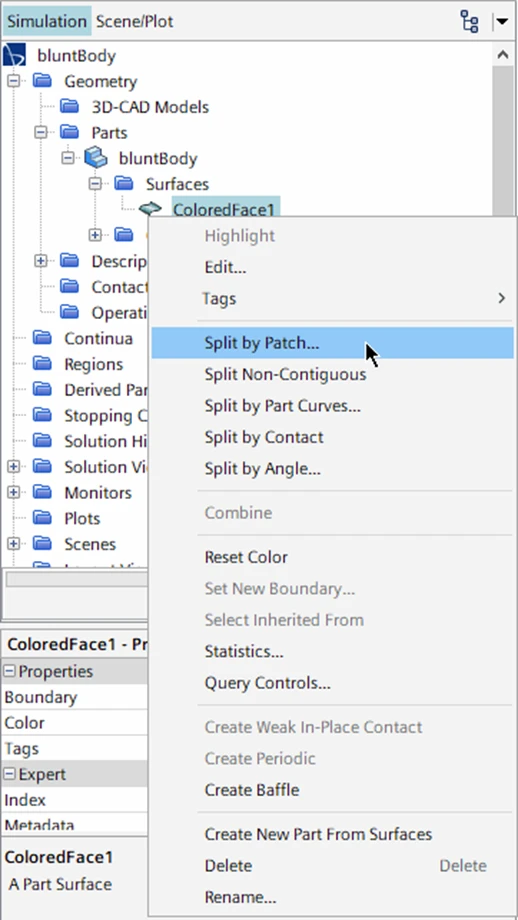Click the Continua folder icon
This screenshot has height=920, width=518.
[x=42, y=338]
